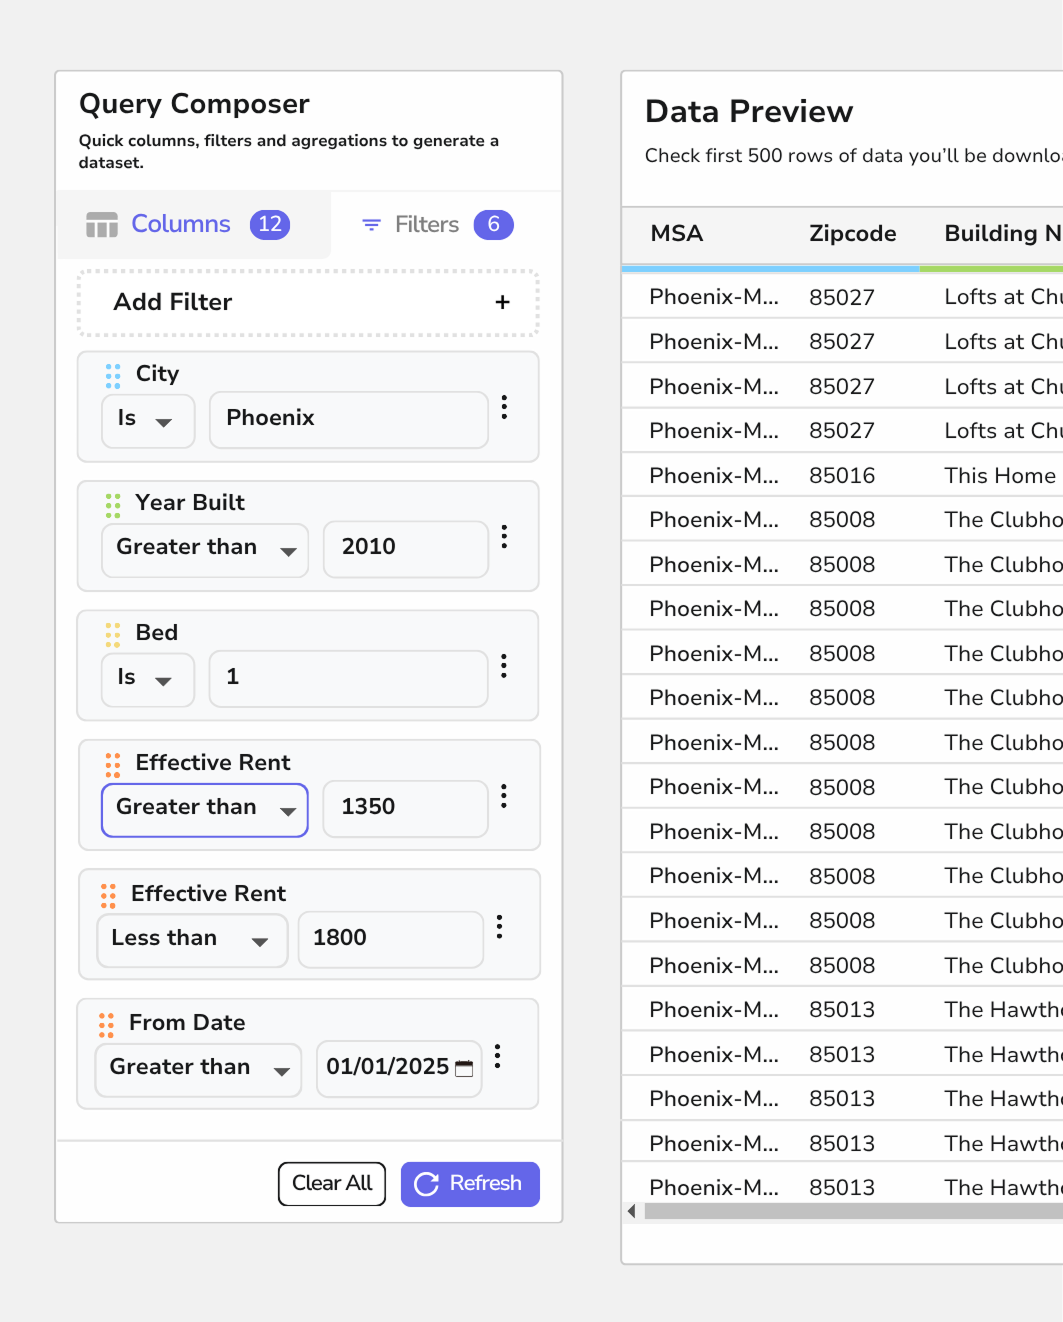Screen dimensions: 1063x1322
Task: Switch to the Columns tab
Action: pyautogui.click(x=181, y=224)
